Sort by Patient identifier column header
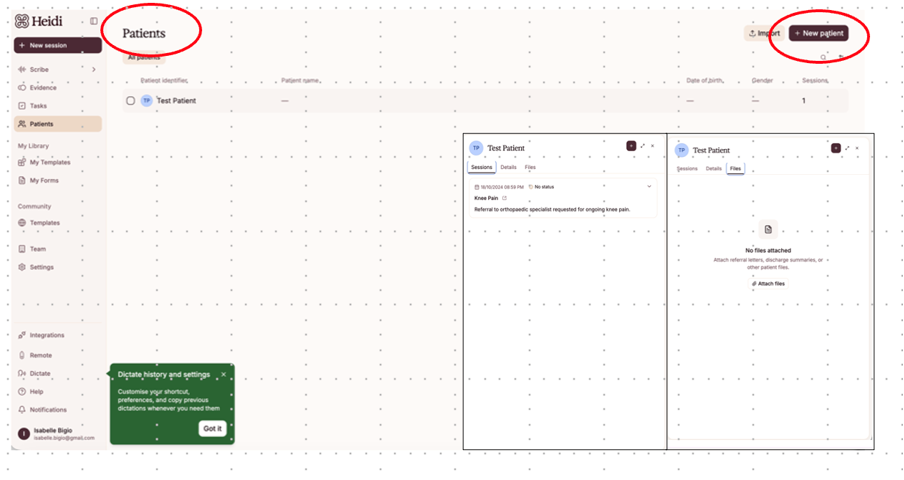This screenshot has height=480, width=904. pos(164,81)
